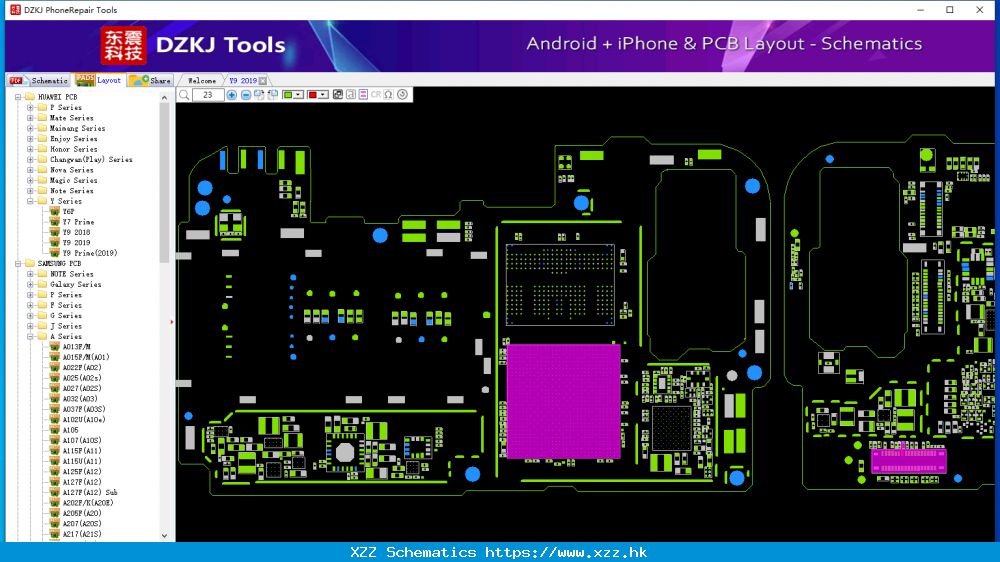Expand the Maimang Series node
This screenshot has width=1000, height=562.
pos(30,128)
